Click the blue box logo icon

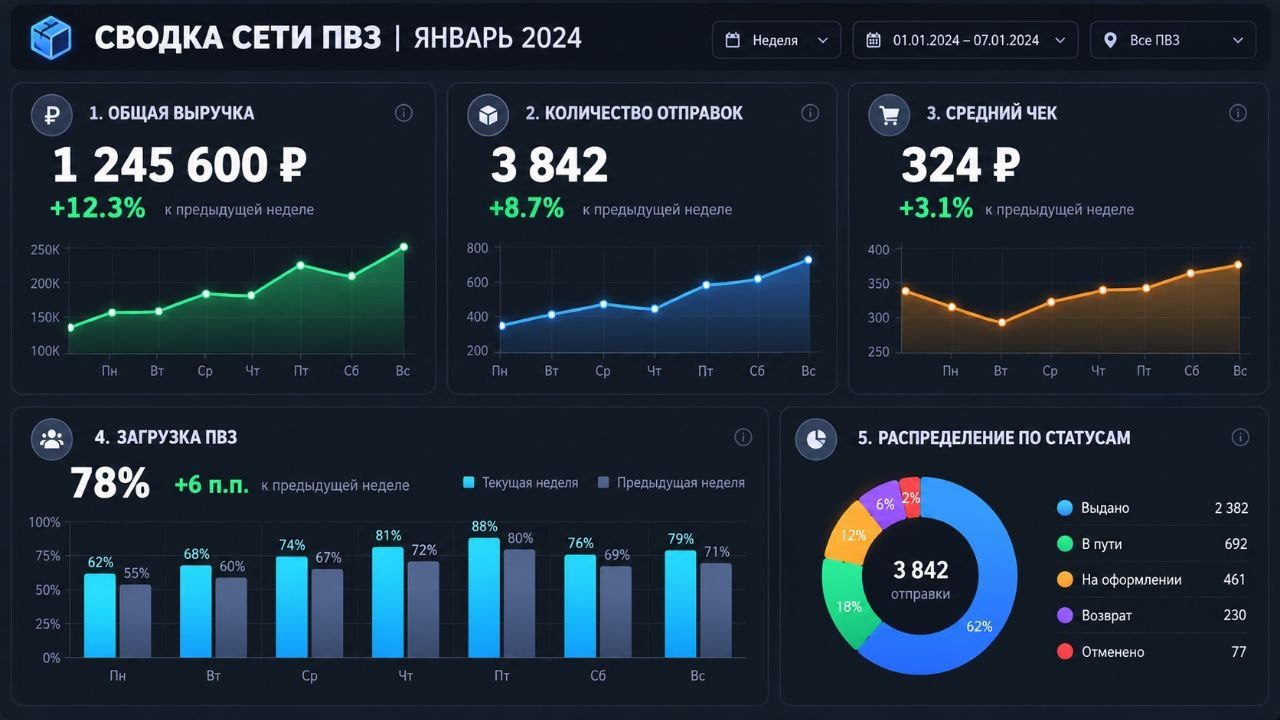(x=51, y=39)
